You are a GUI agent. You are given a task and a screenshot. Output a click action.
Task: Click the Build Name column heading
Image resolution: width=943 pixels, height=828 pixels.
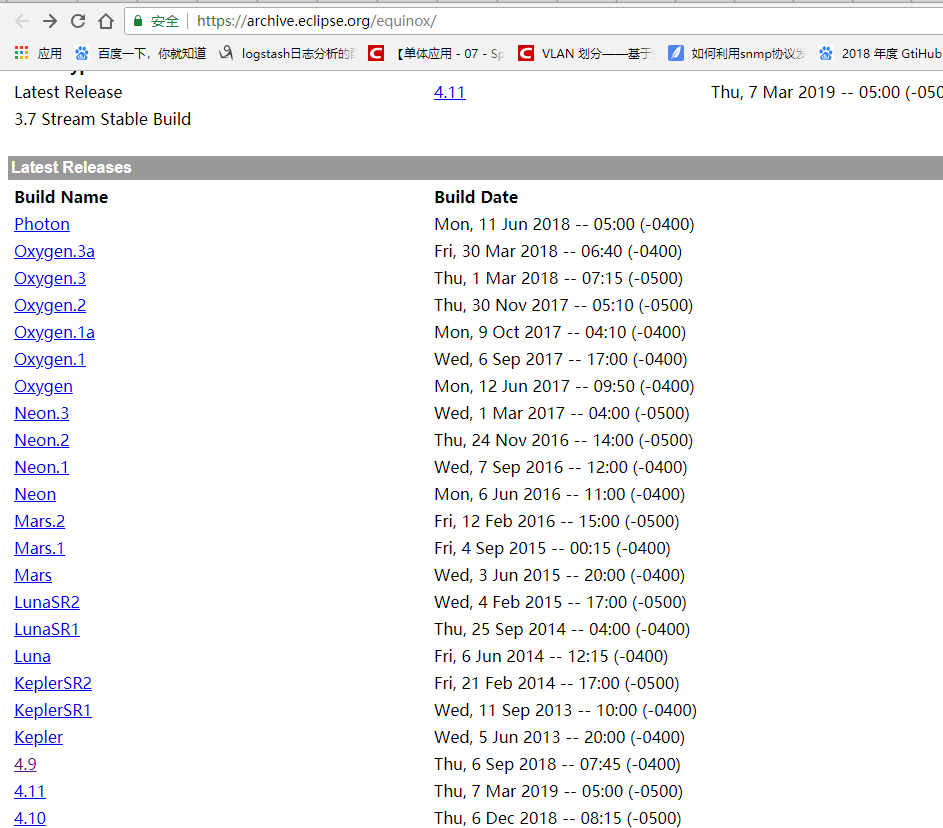coord(61,197)
